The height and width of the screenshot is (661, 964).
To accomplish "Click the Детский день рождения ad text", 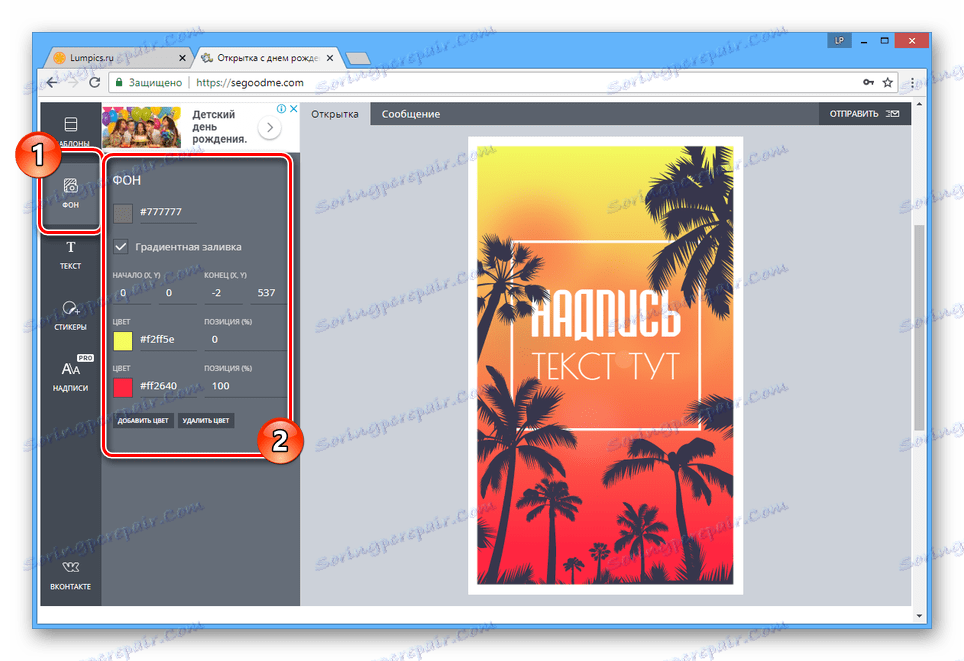I will click(219, 127).
